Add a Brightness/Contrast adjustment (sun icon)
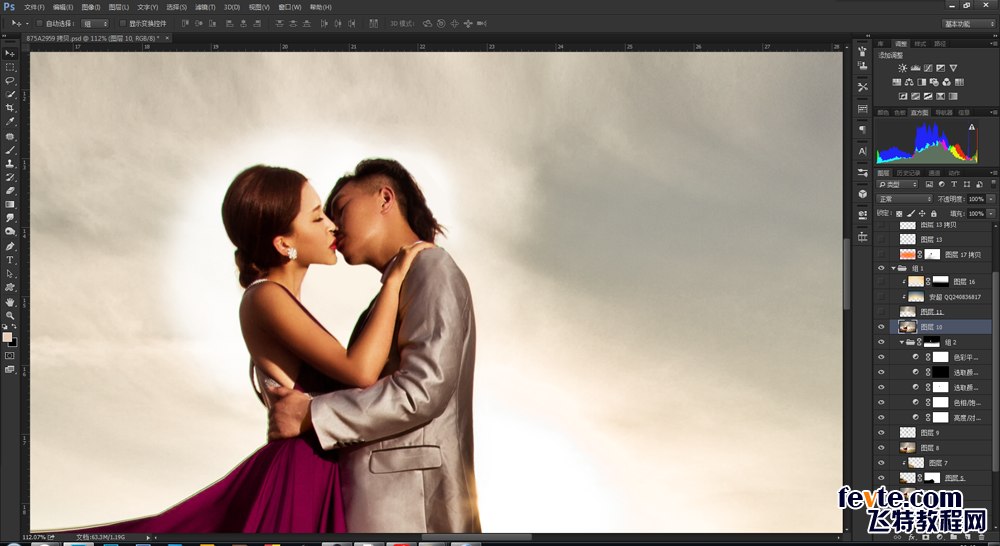 click(902, 68)
